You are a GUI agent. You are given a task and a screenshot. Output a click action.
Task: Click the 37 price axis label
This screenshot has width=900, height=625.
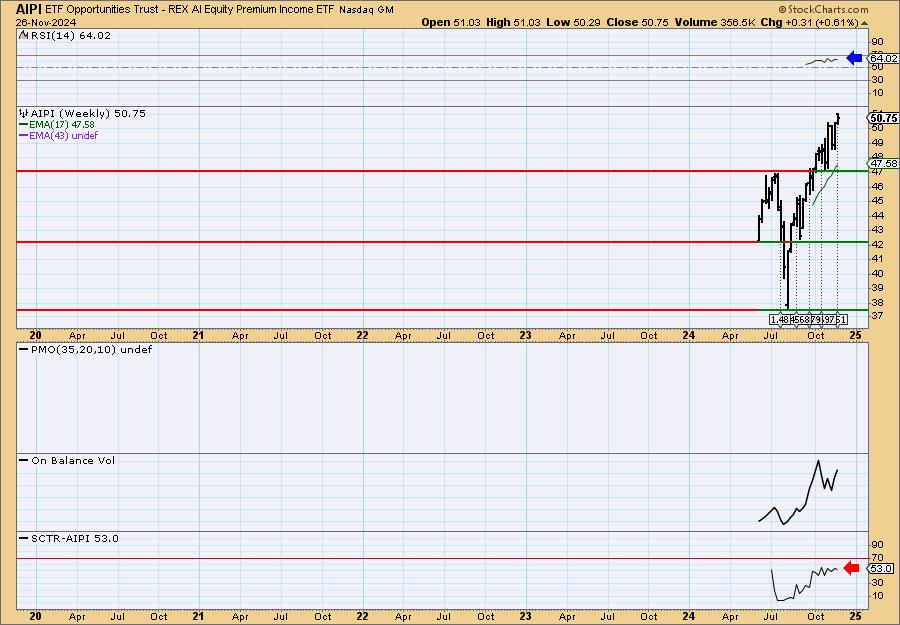(x=878, y=315)
